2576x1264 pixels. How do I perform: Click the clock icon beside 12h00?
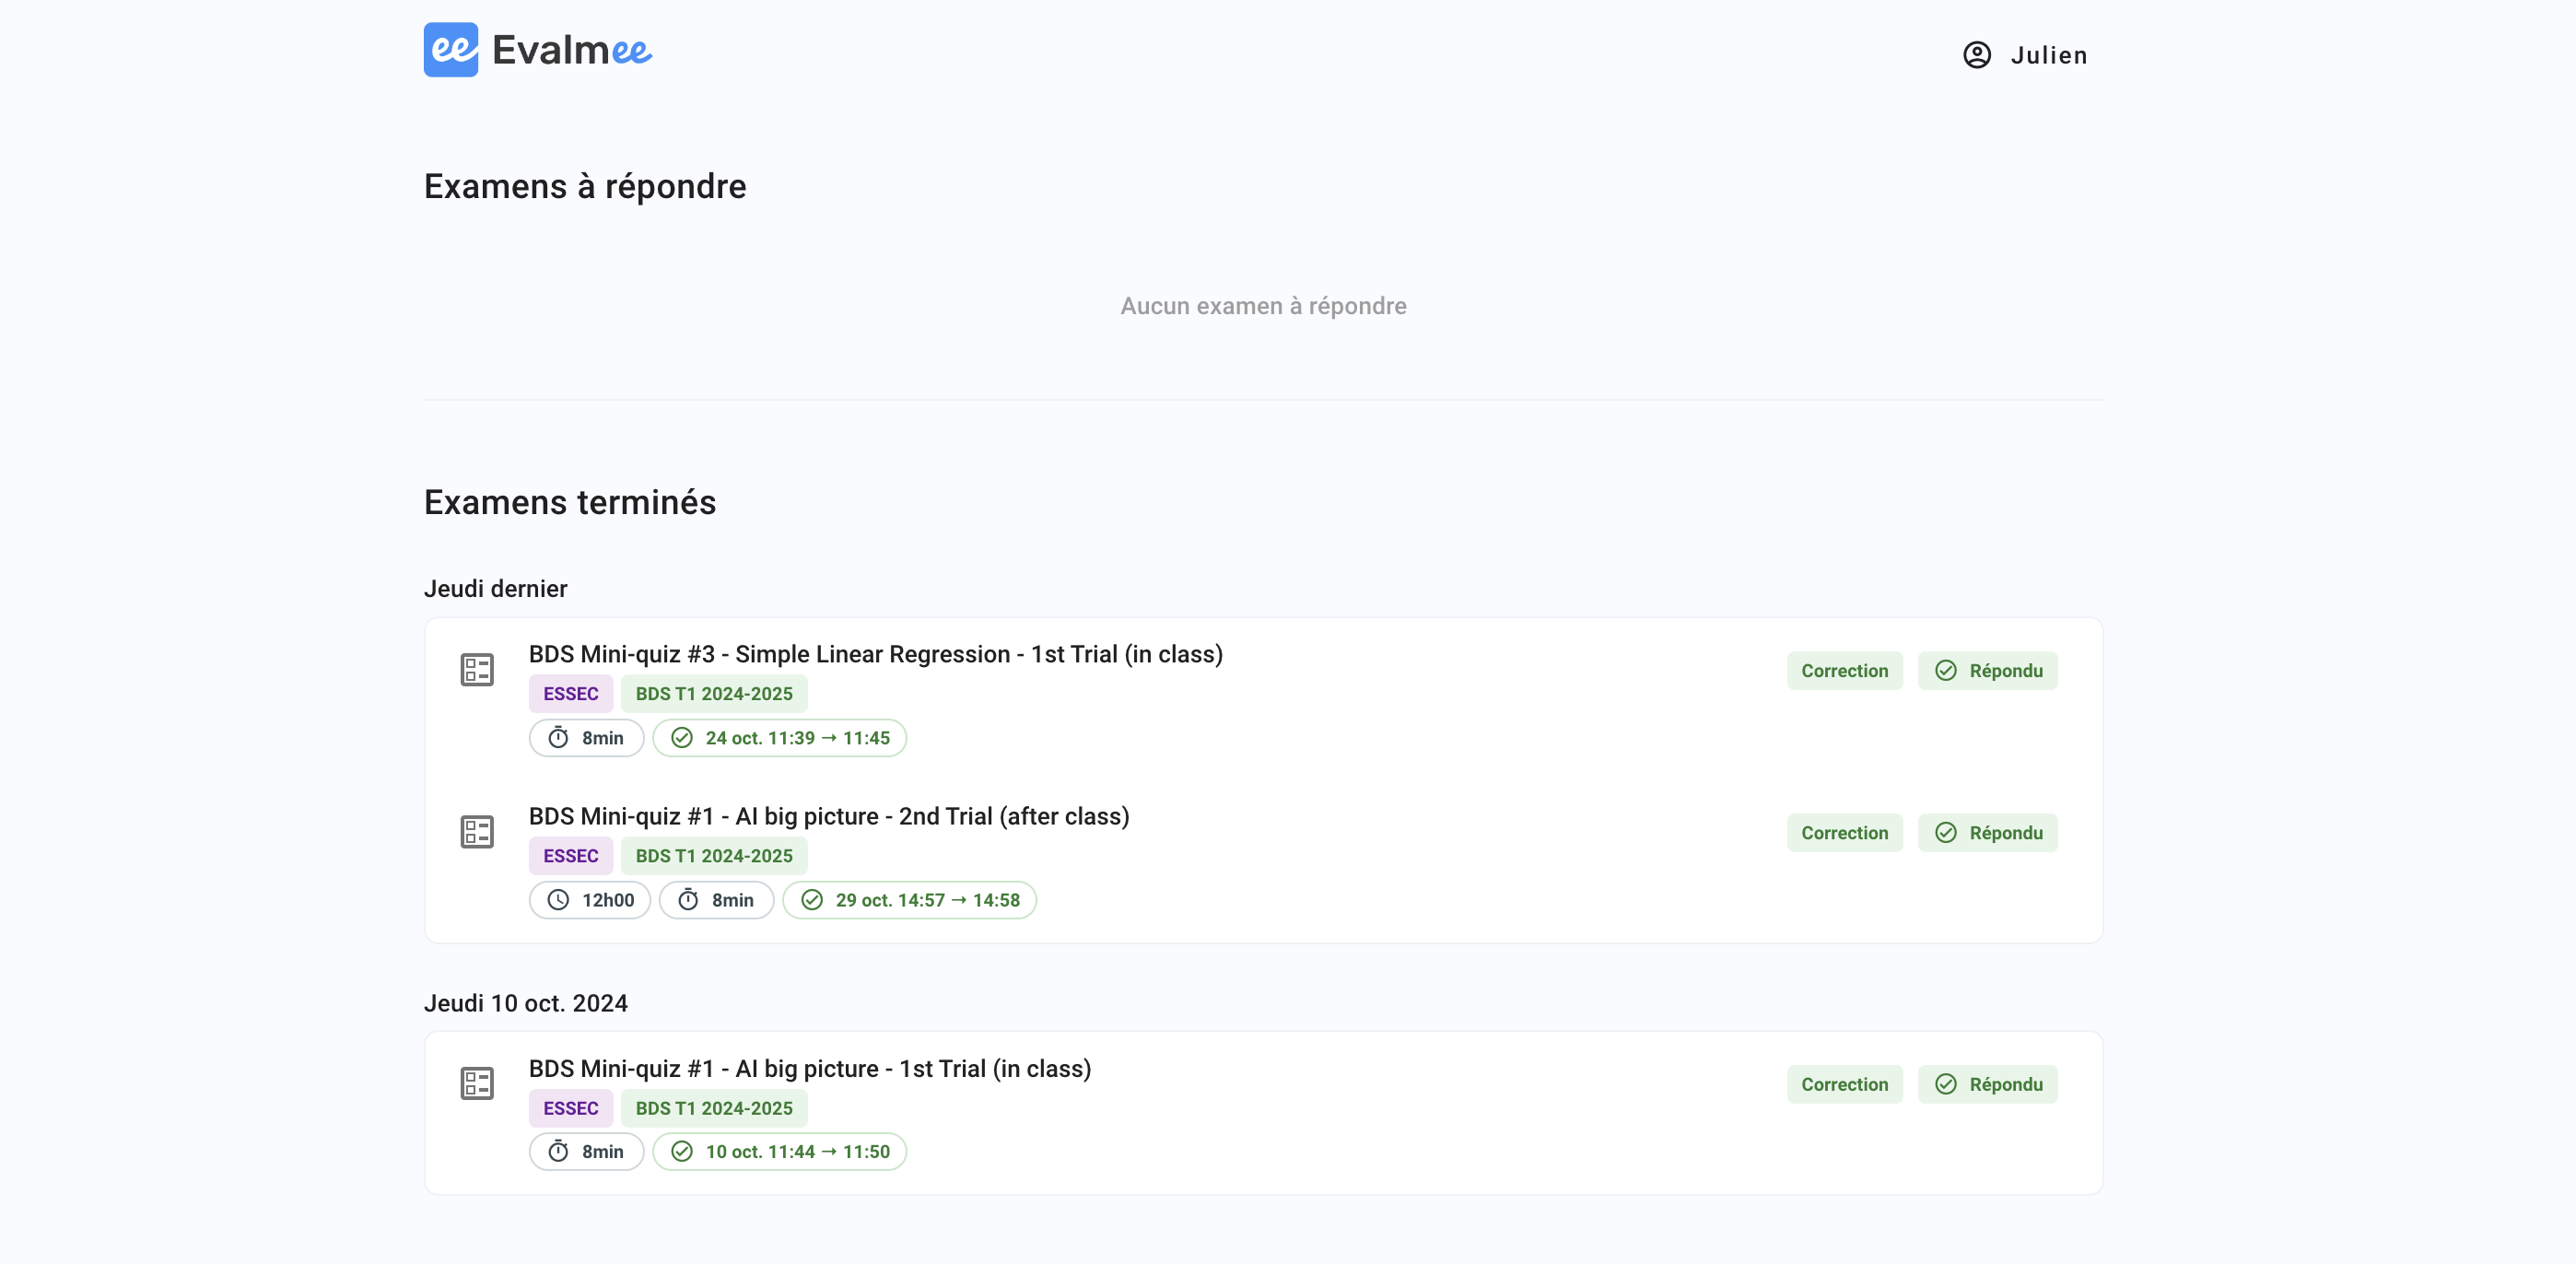click(x=558, y=900)
